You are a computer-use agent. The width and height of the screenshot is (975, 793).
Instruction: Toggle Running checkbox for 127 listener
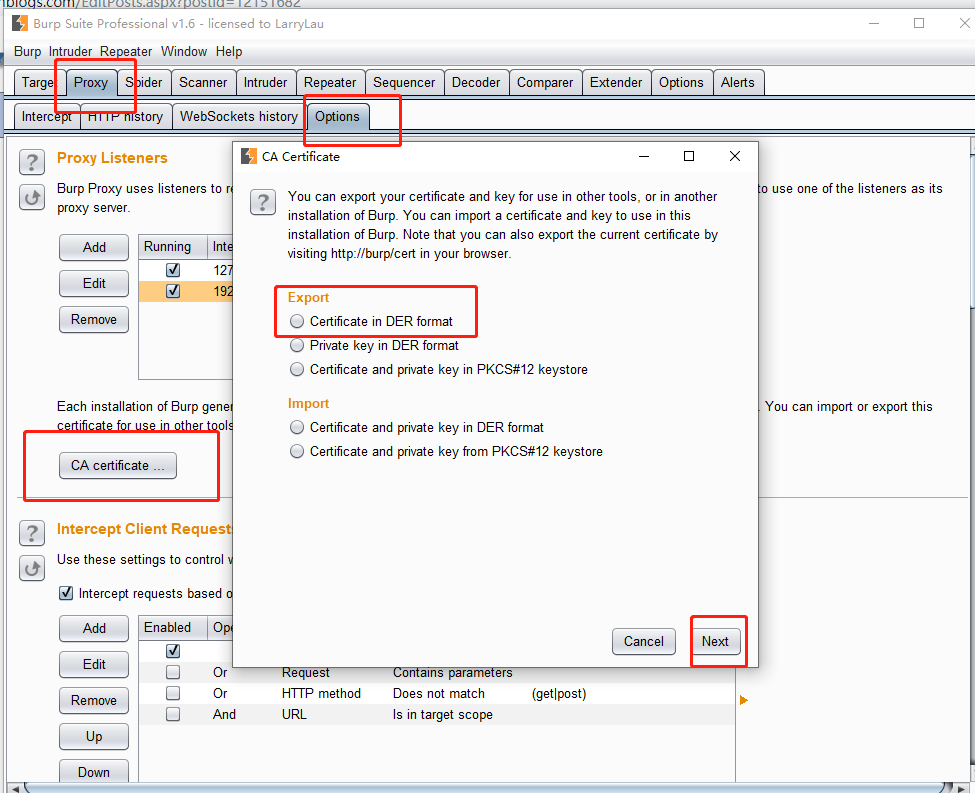pos(173,270)
